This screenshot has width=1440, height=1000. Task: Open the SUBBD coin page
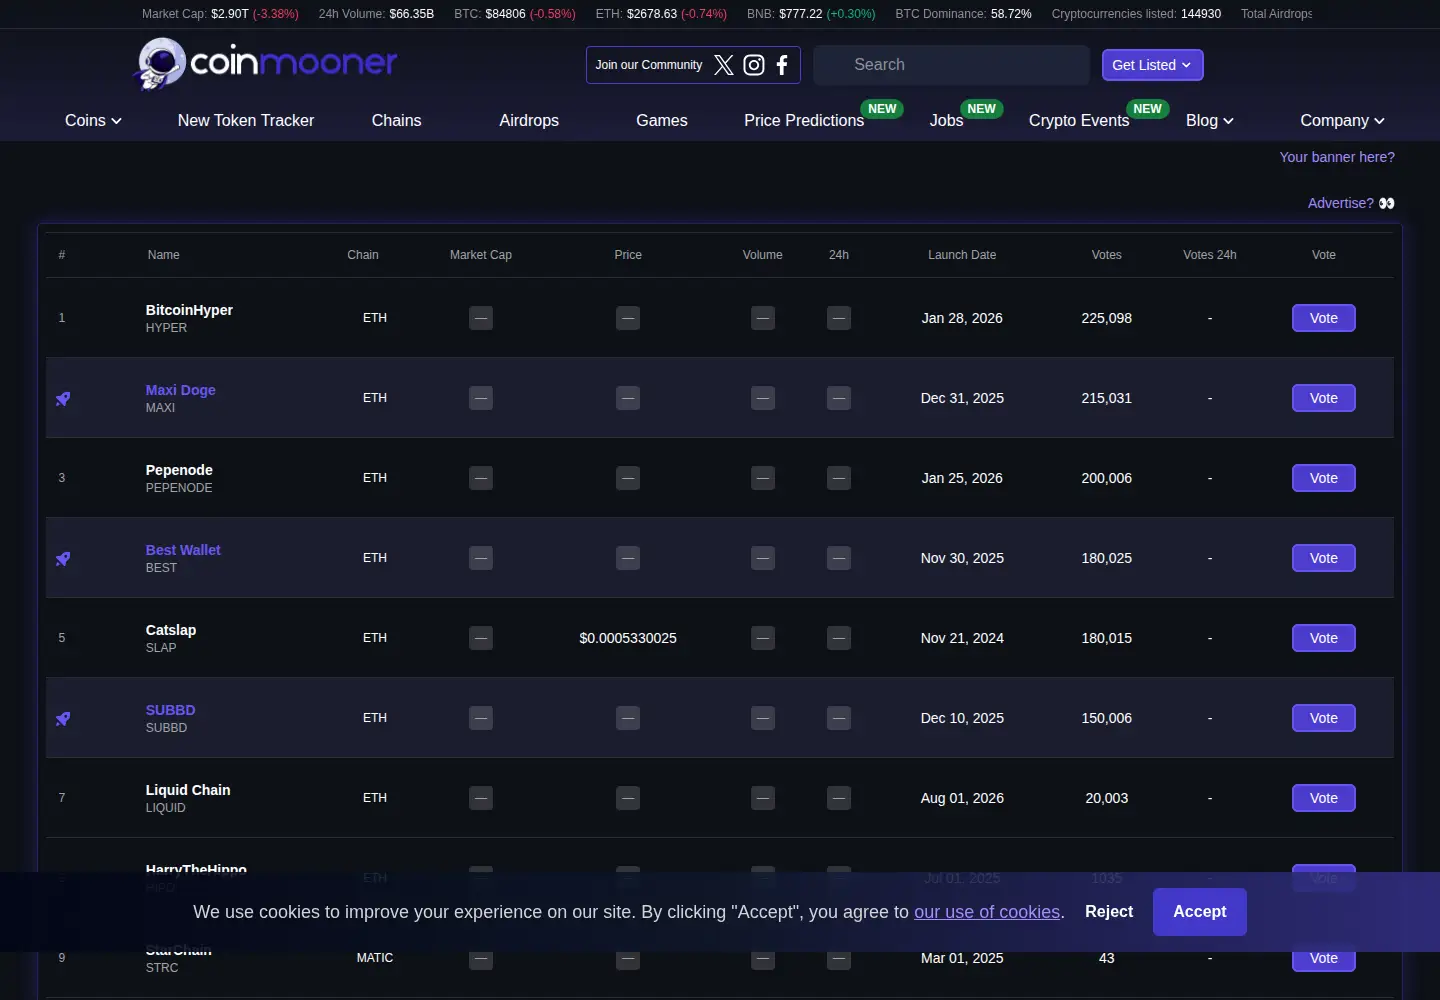click(x=171, y=710)
